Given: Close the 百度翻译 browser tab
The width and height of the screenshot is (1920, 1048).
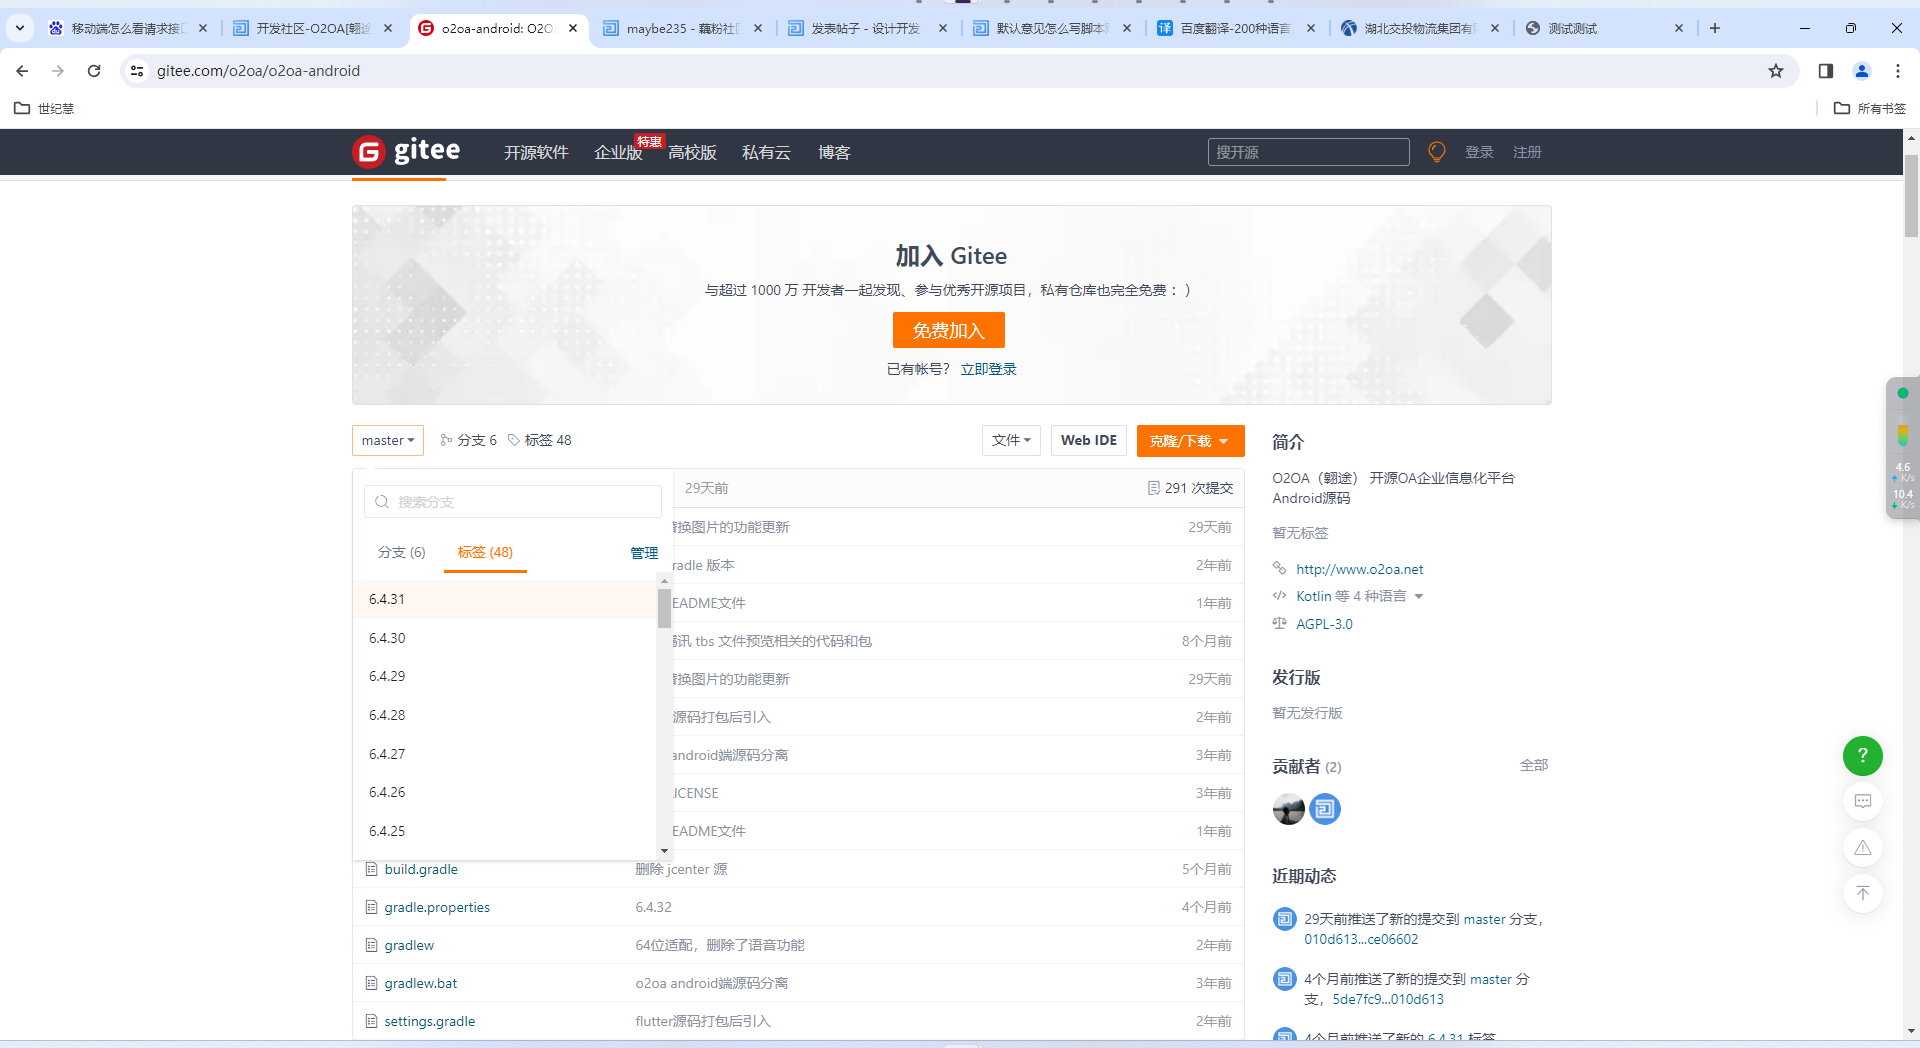Looking at the screenshot, I should tap(1311, 28).
